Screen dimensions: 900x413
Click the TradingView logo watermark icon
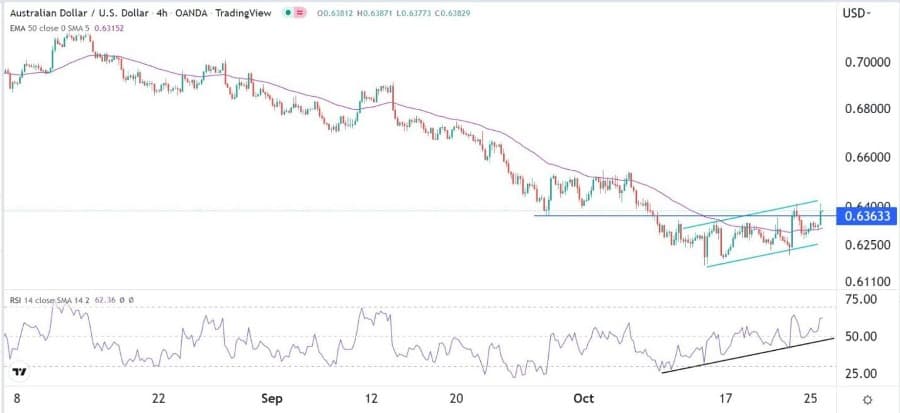[x=19, y=371]
